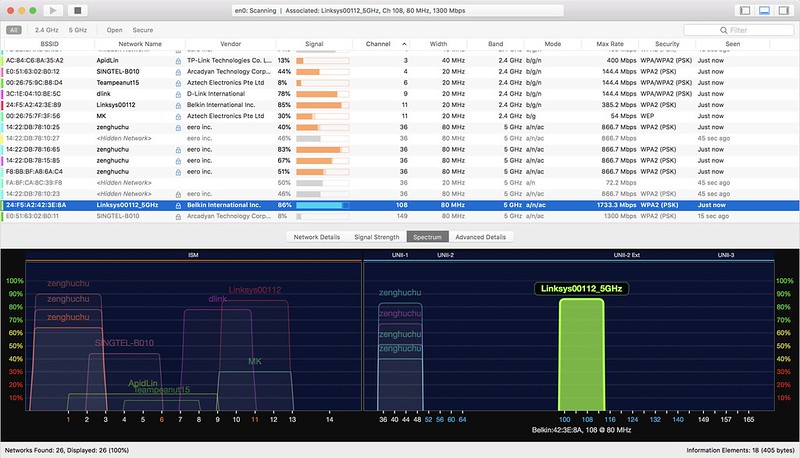The height and width of the screenshot is (458, 800).
Task: Show only Secure networks
Action: pyautogui.click(x=143, y=30)
